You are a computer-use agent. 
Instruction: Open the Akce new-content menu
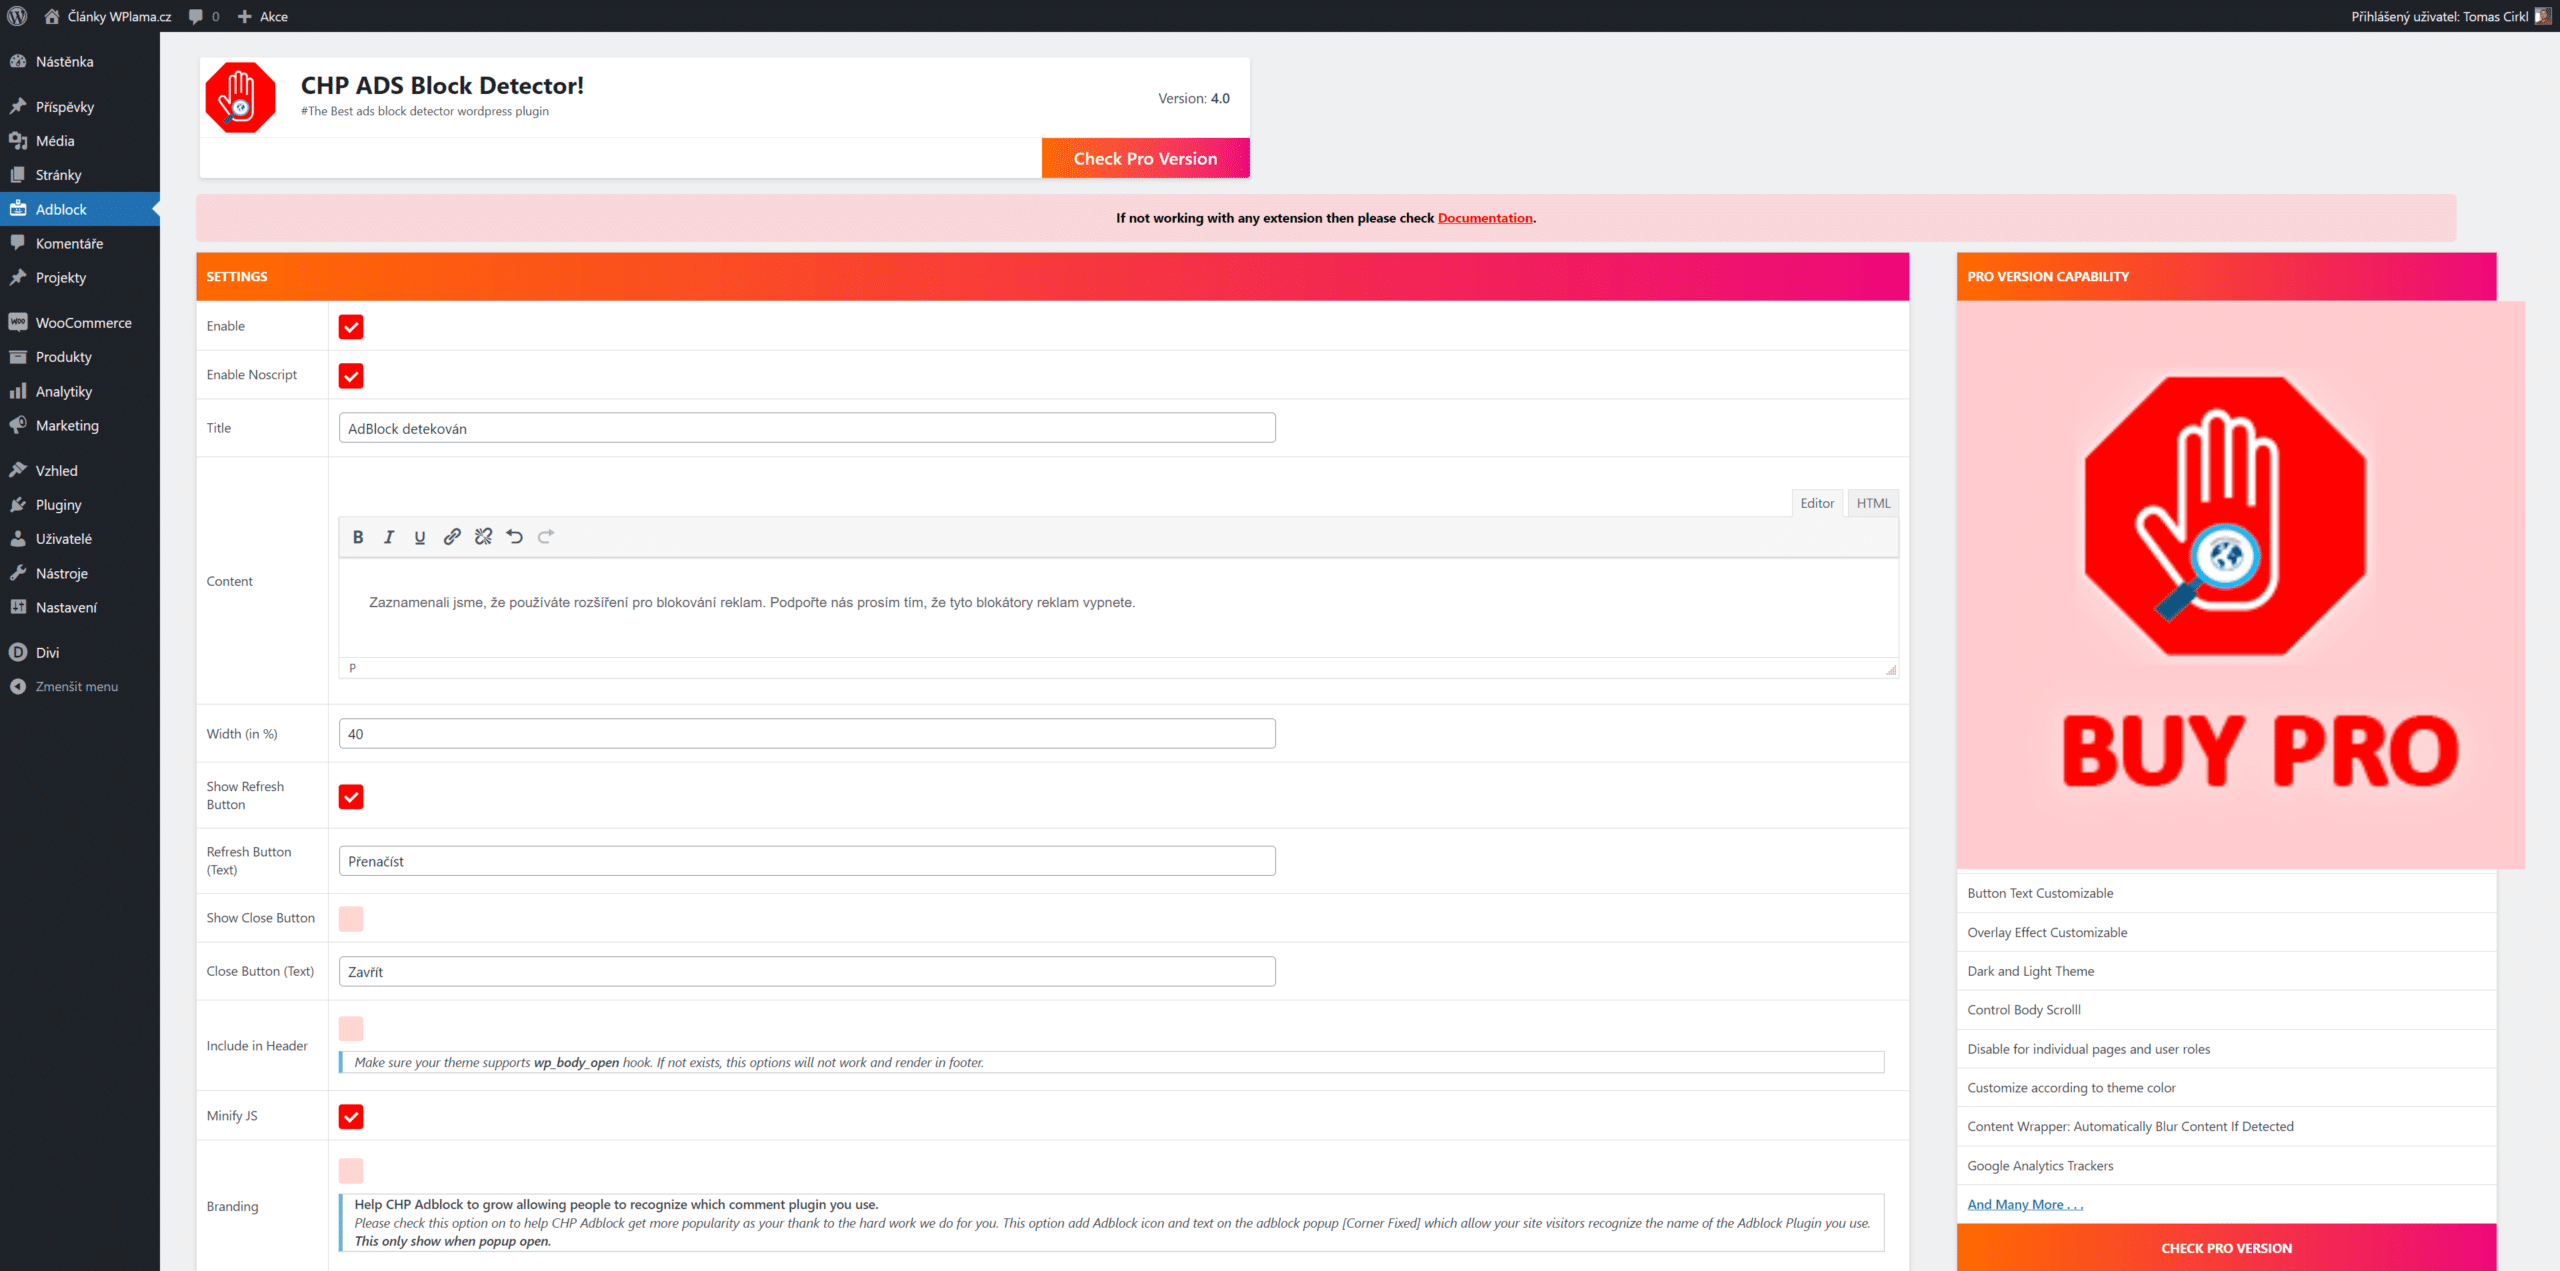tap(263, 16)
